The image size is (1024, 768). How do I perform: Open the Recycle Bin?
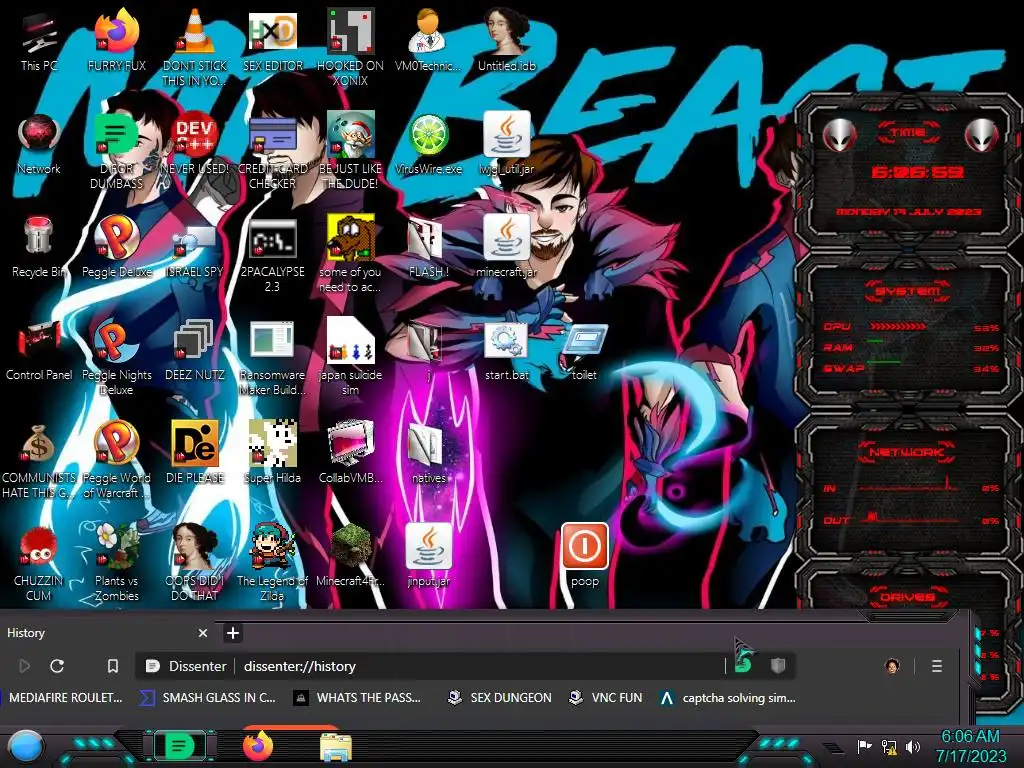(39, 248)
